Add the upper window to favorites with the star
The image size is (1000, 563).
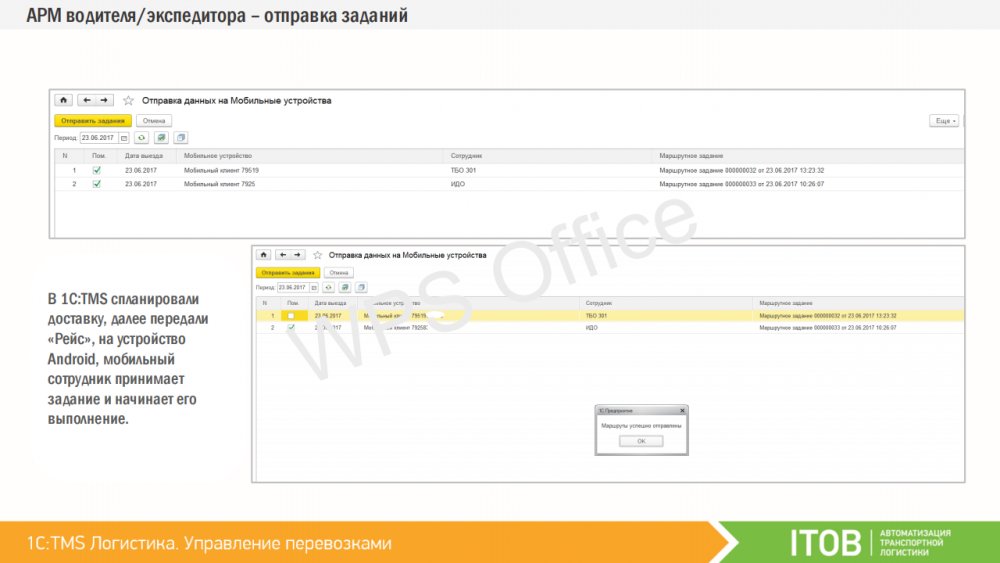(128, 100)
